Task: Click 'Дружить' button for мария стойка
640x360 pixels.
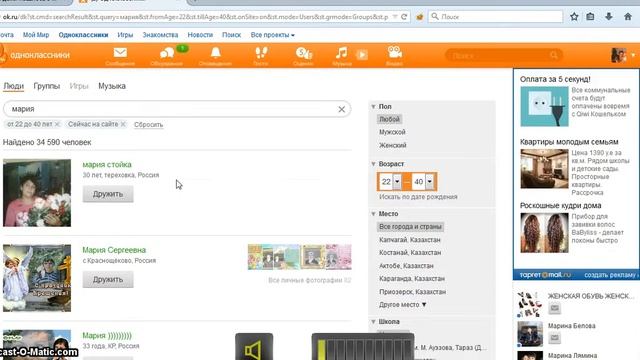Action: pyautogui.click(x=108, y=194)
